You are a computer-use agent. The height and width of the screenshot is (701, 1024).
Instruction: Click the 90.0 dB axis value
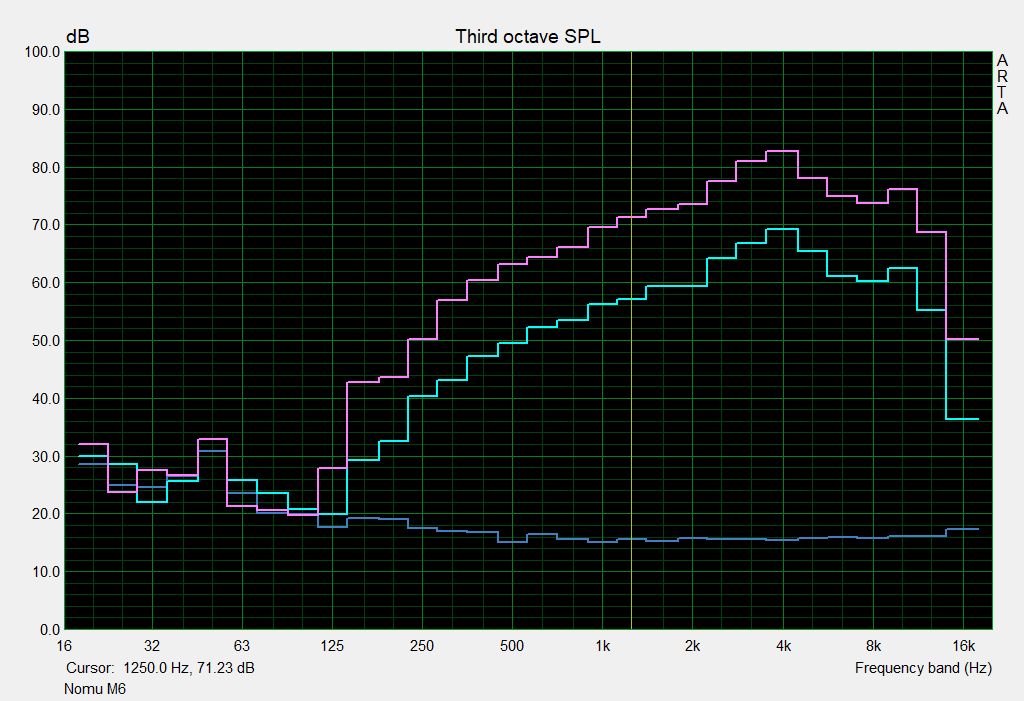click(46, 110)
